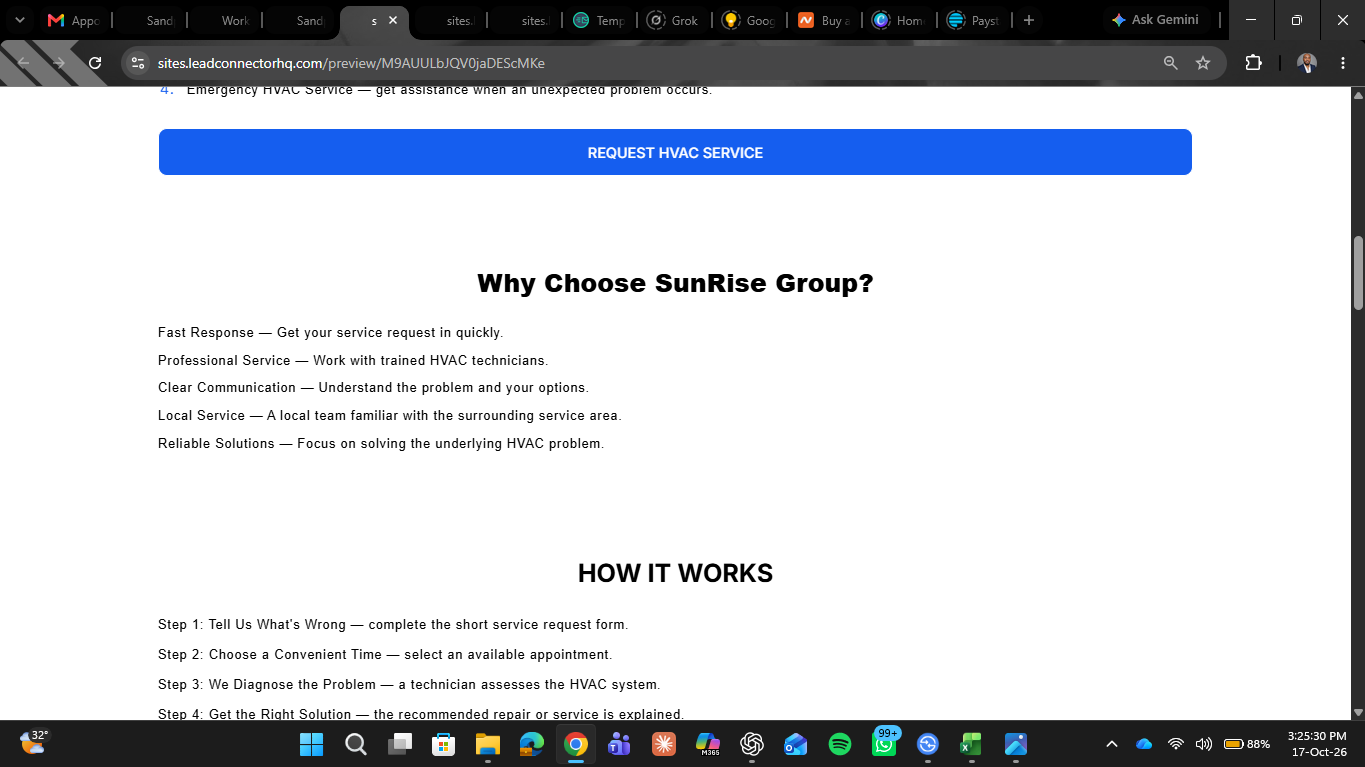
Task: Switch to the Home tab
Action: [x=899, y=20]
